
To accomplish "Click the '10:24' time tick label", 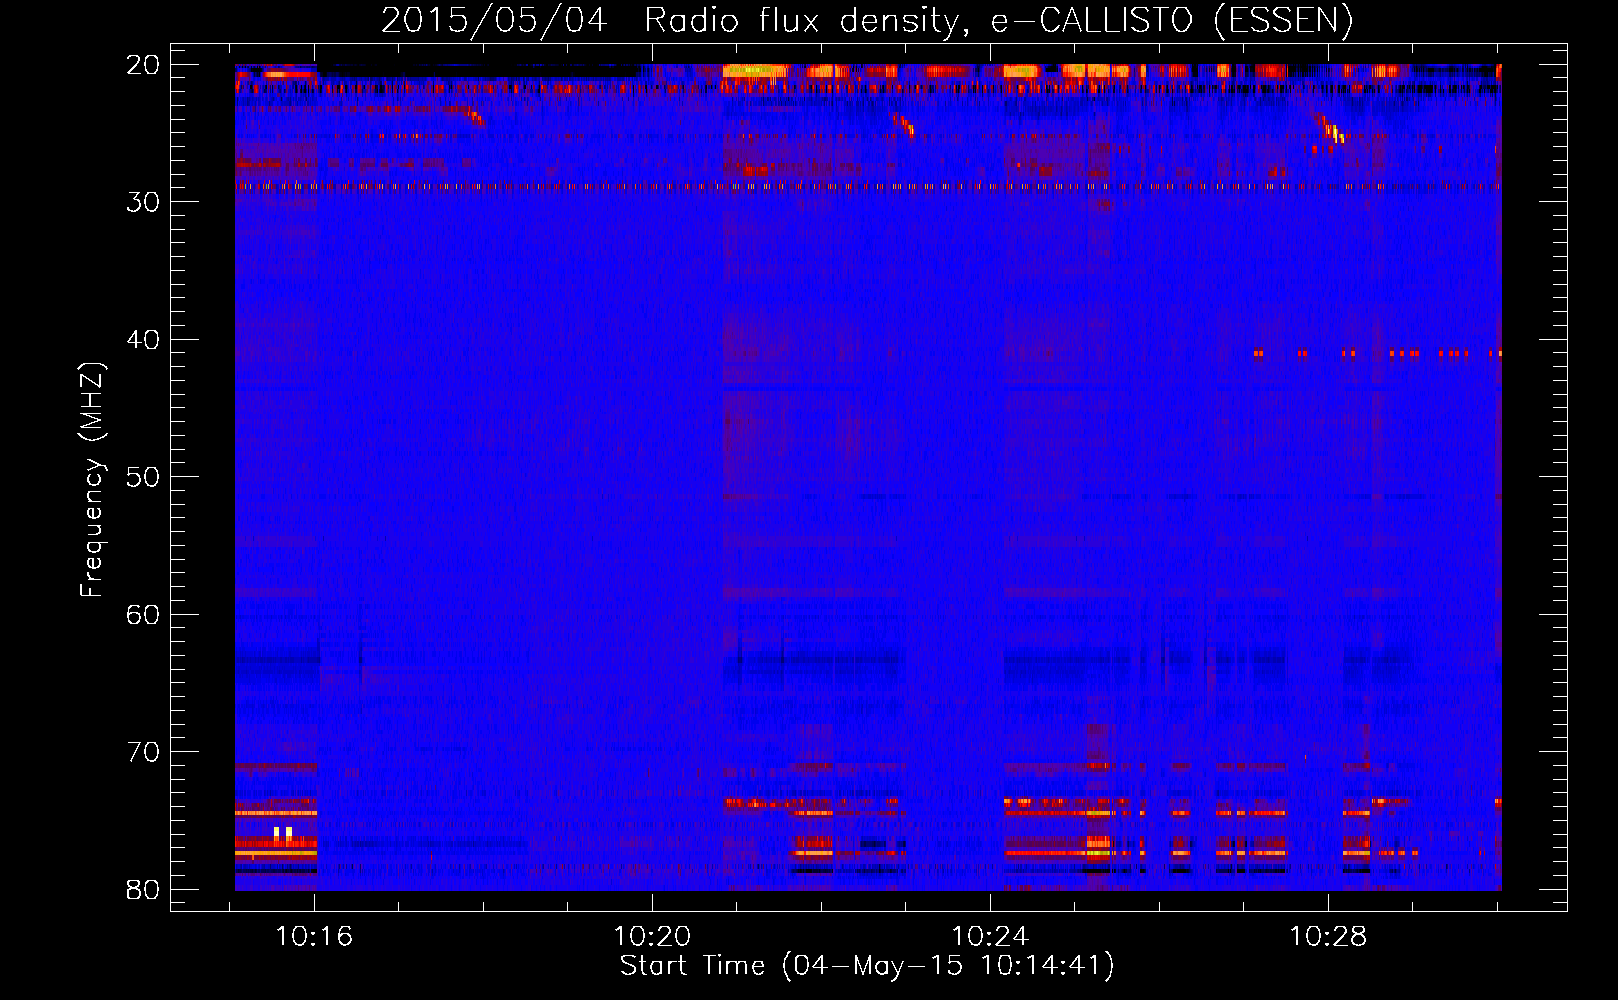I will pyautogui.click(x=990, y=937).
